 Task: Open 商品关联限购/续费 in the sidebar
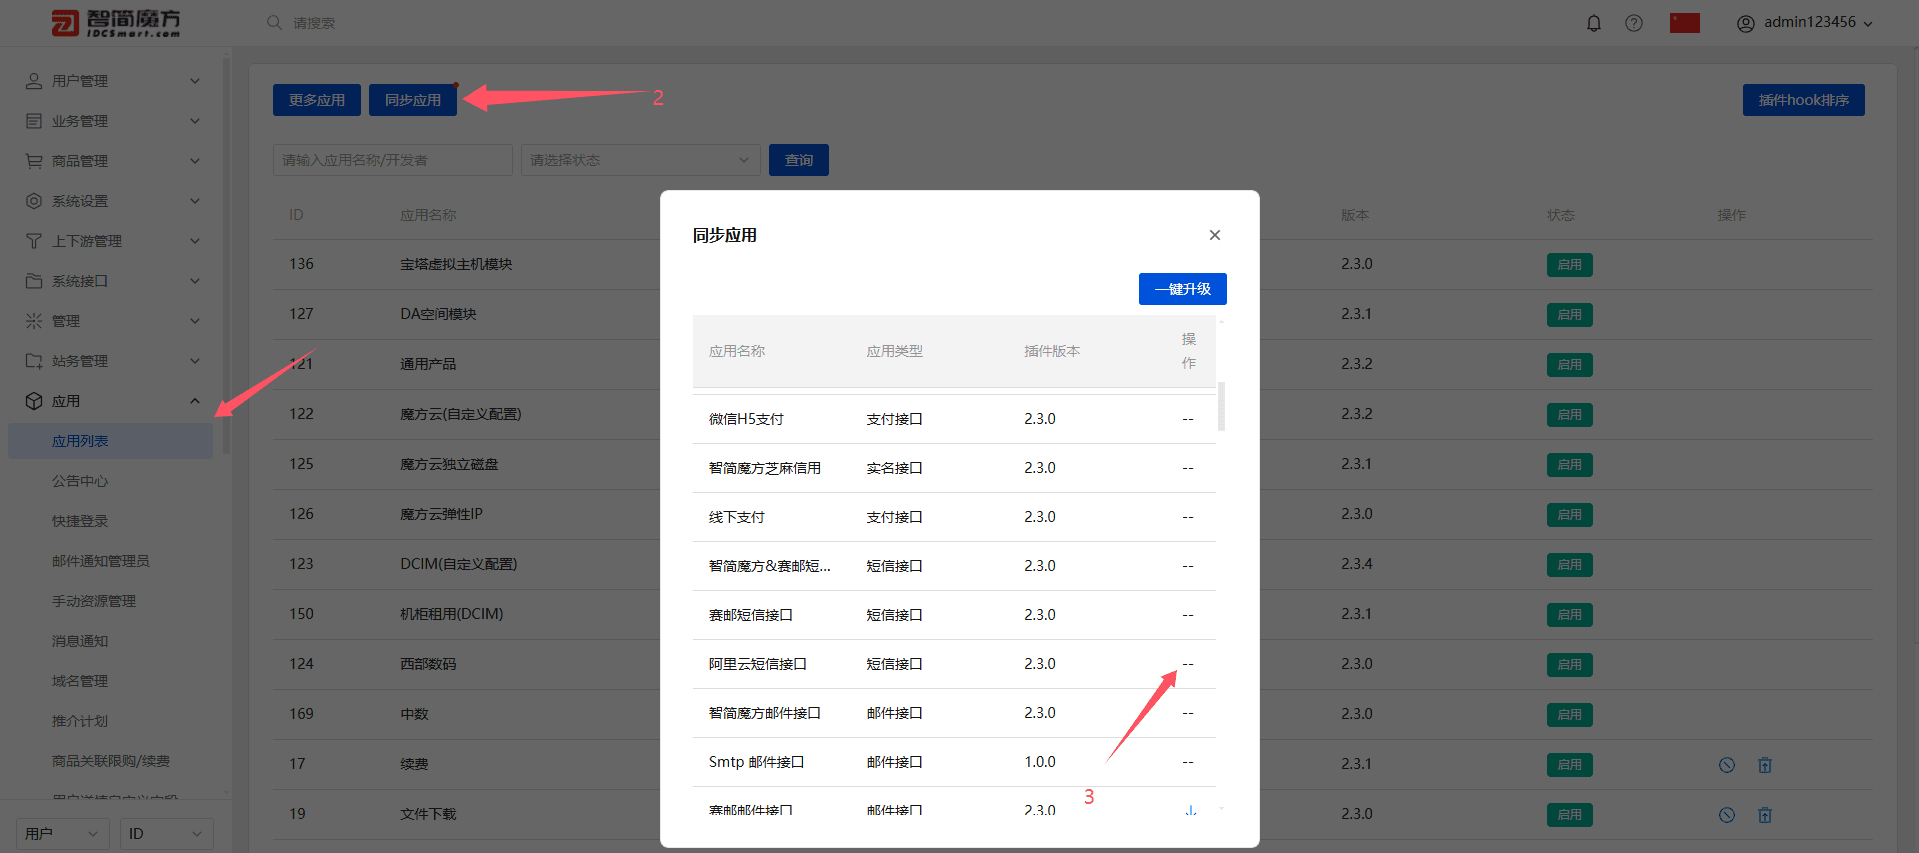[111, 761]
